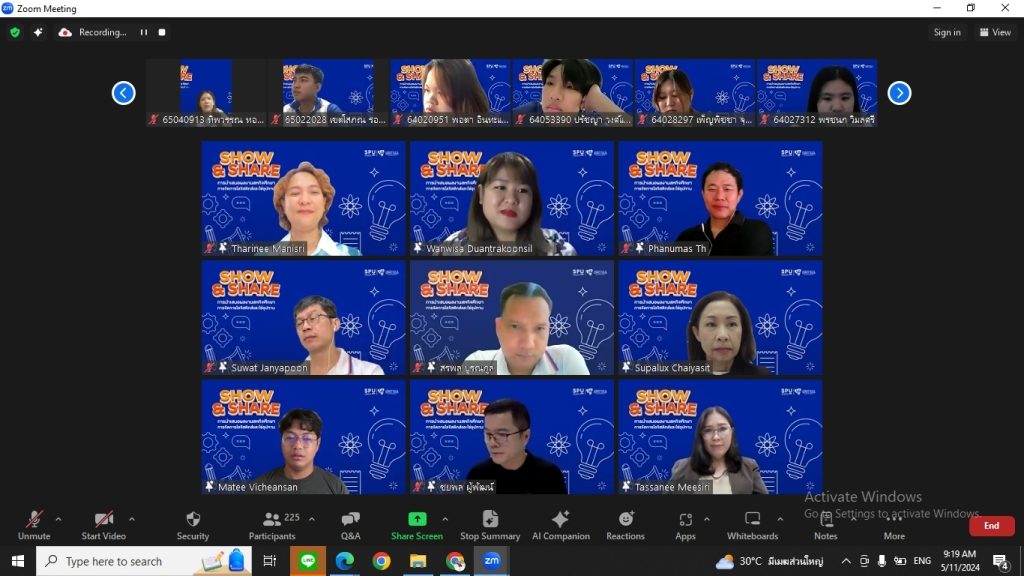Open LINE app from the taskbar
The height and width of the screenshot is (576, 1024).
[308, 561]
